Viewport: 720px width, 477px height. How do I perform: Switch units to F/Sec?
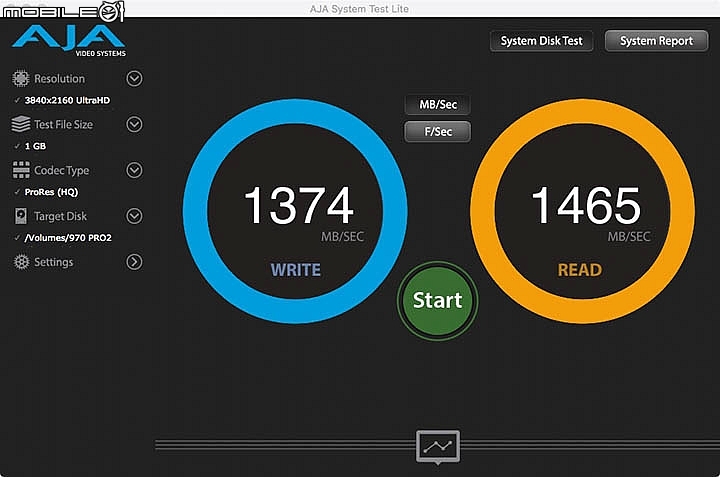[438, 132]
